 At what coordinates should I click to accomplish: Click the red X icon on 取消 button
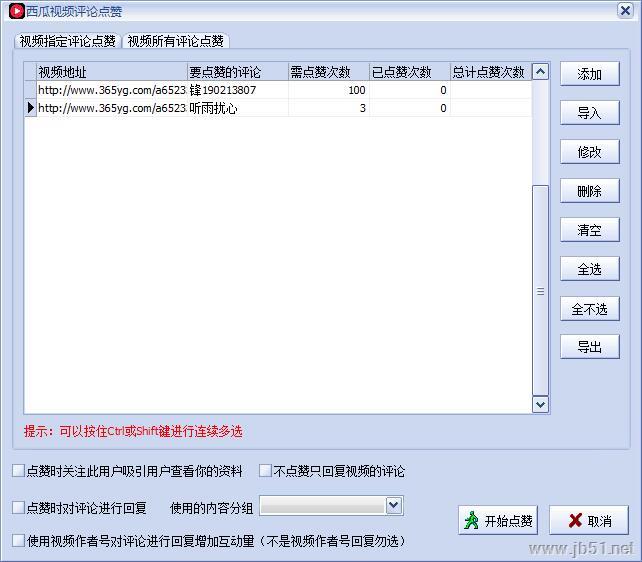(x=575, y=521)
